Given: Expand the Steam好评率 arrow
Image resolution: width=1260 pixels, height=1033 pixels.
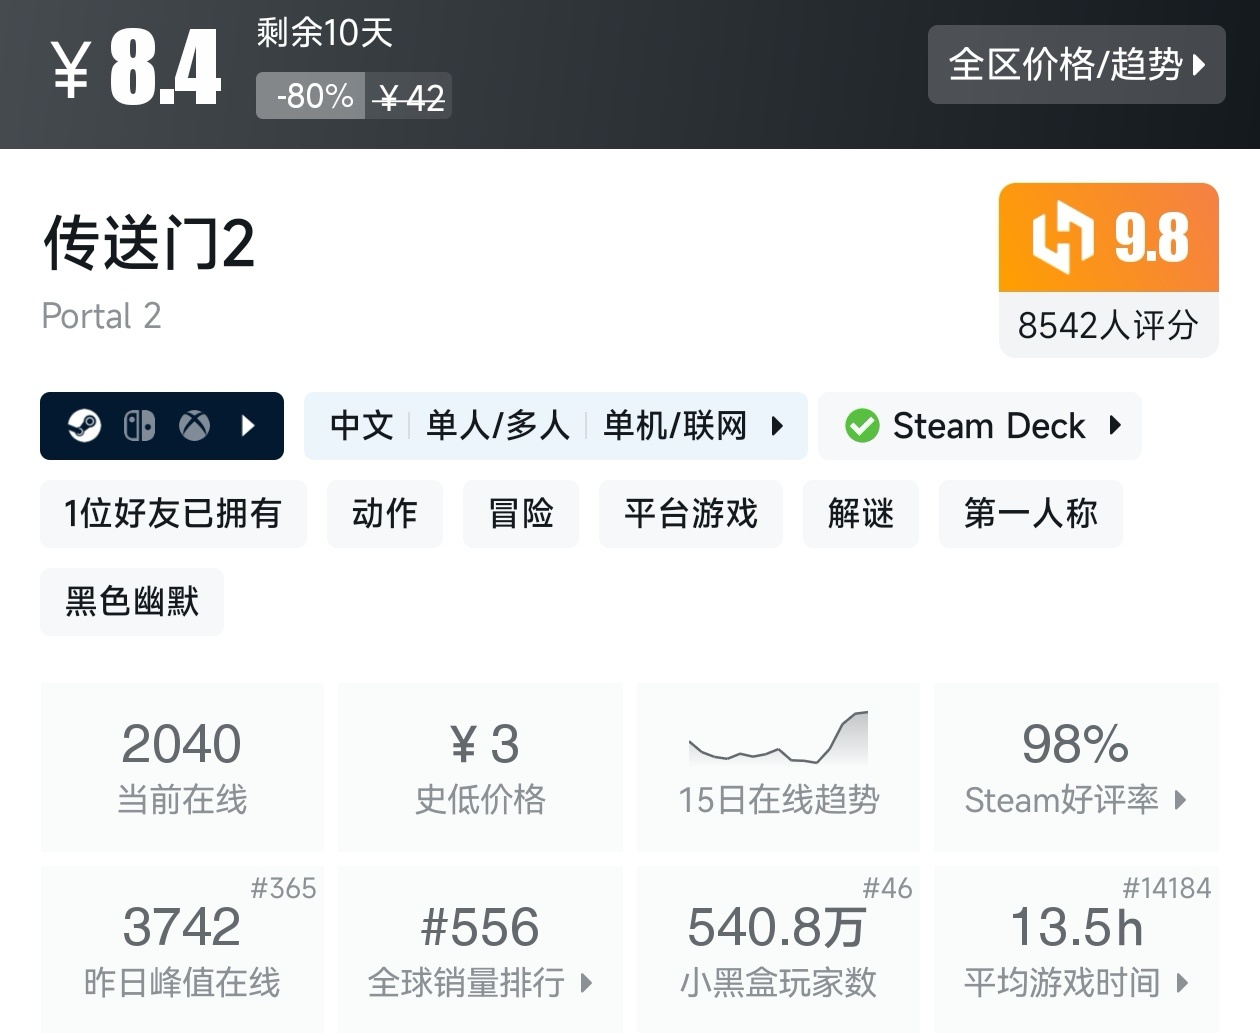Looking at the screenshot, I should coord(1181,800).
